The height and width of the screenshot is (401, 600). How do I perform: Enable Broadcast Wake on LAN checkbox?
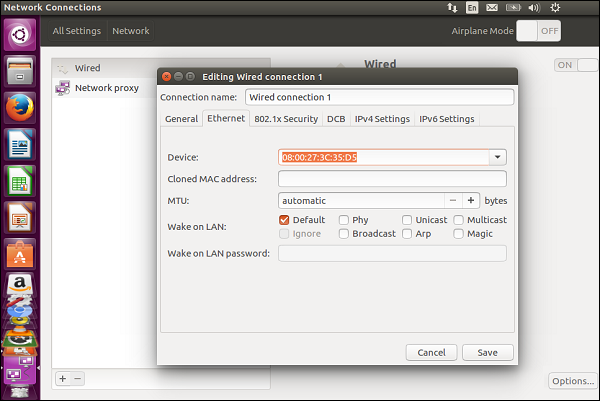tap(344, 234)
